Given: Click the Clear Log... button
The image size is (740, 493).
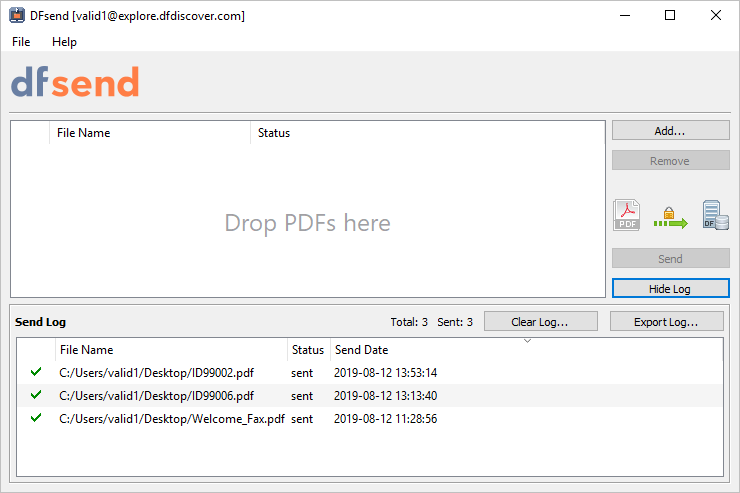Looking at the screenshot, I should (541, 322).
